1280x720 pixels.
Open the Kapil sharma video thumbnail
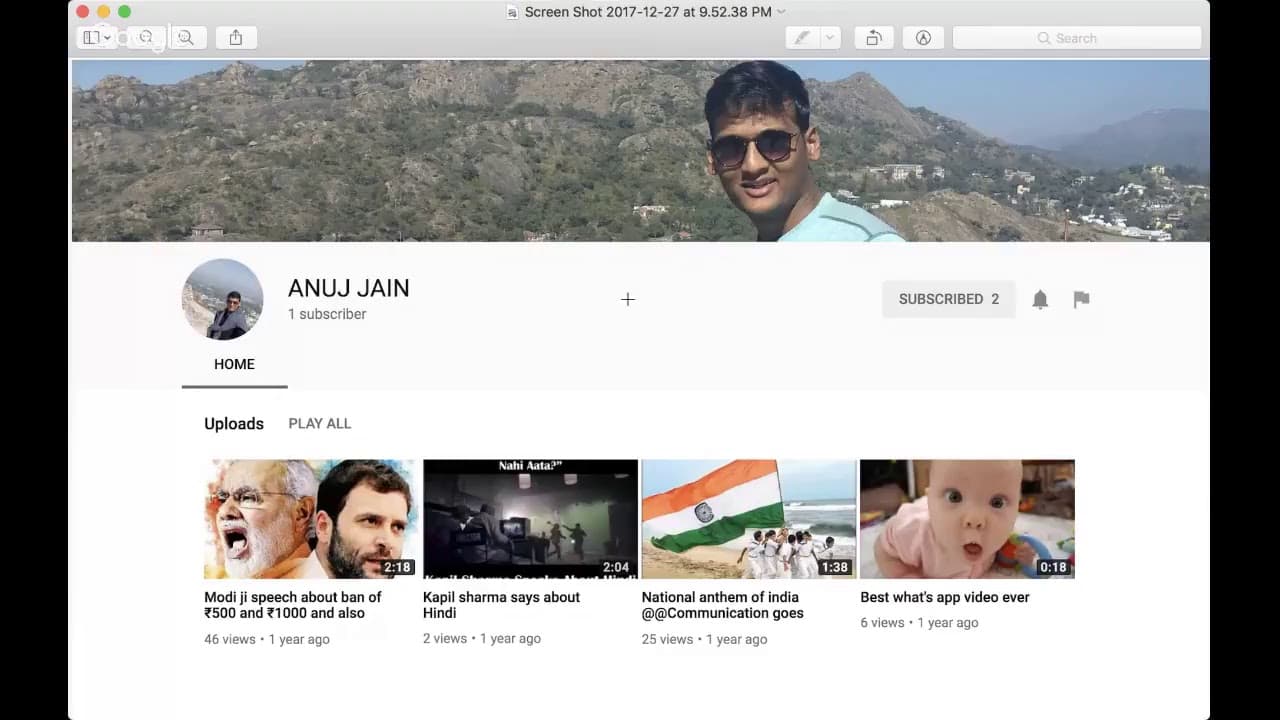point(530,519)
